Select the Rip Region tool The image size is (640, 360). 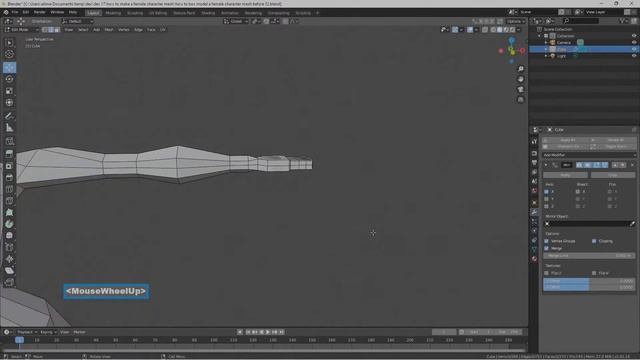pyautogui.click(x=9, y=282)
